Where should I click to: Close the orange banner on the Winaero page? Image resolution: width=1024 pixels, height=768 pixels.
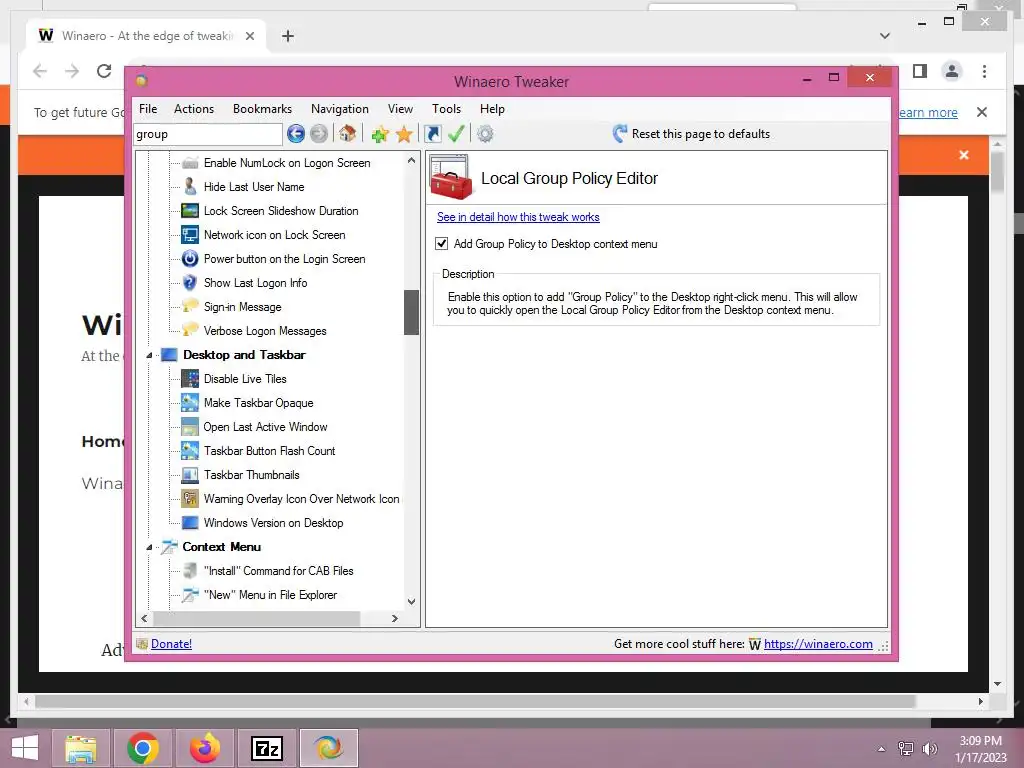point(964,155)
